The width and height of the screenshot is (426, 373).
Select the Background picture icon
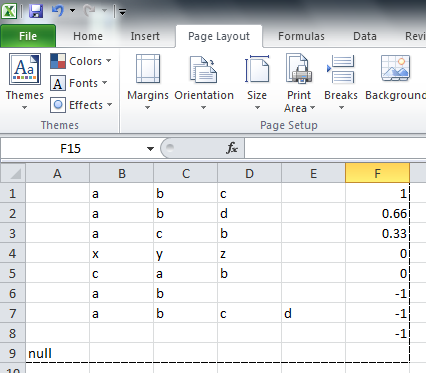pos(396,68)
